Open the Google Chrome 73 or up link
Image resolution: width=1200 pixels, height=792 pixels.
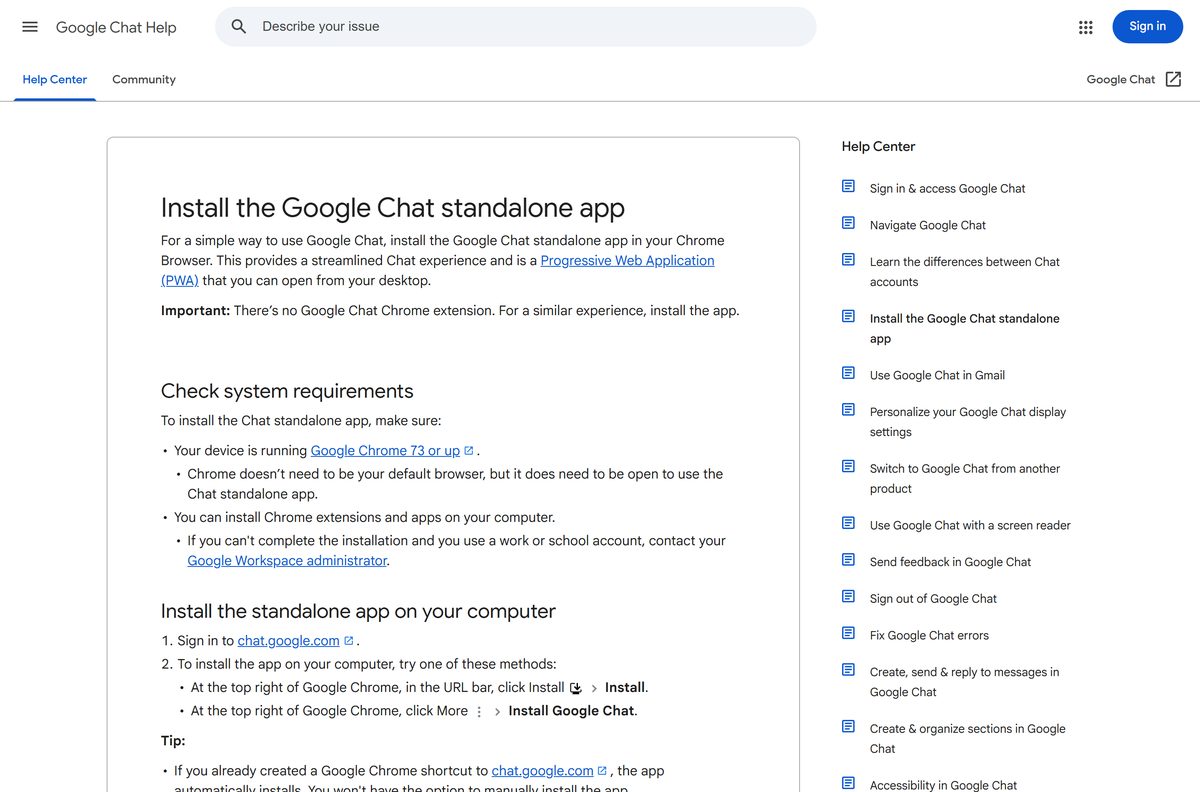coord(385,451)
